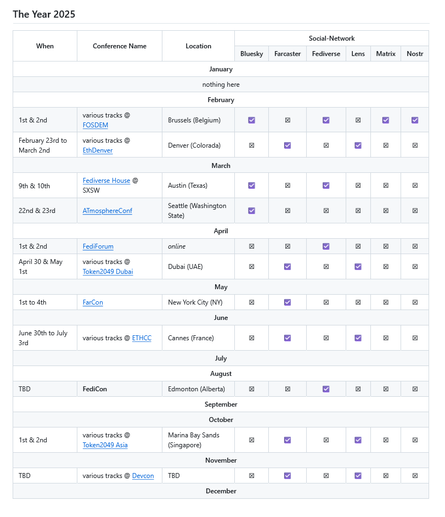Toggle Farcaster checkbox in ETHCC row

[288, 338]
